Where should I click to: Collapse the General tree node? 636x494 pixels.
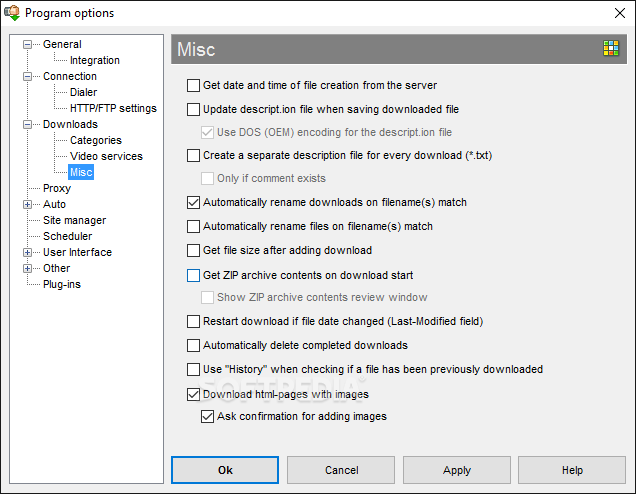point(27,45)
